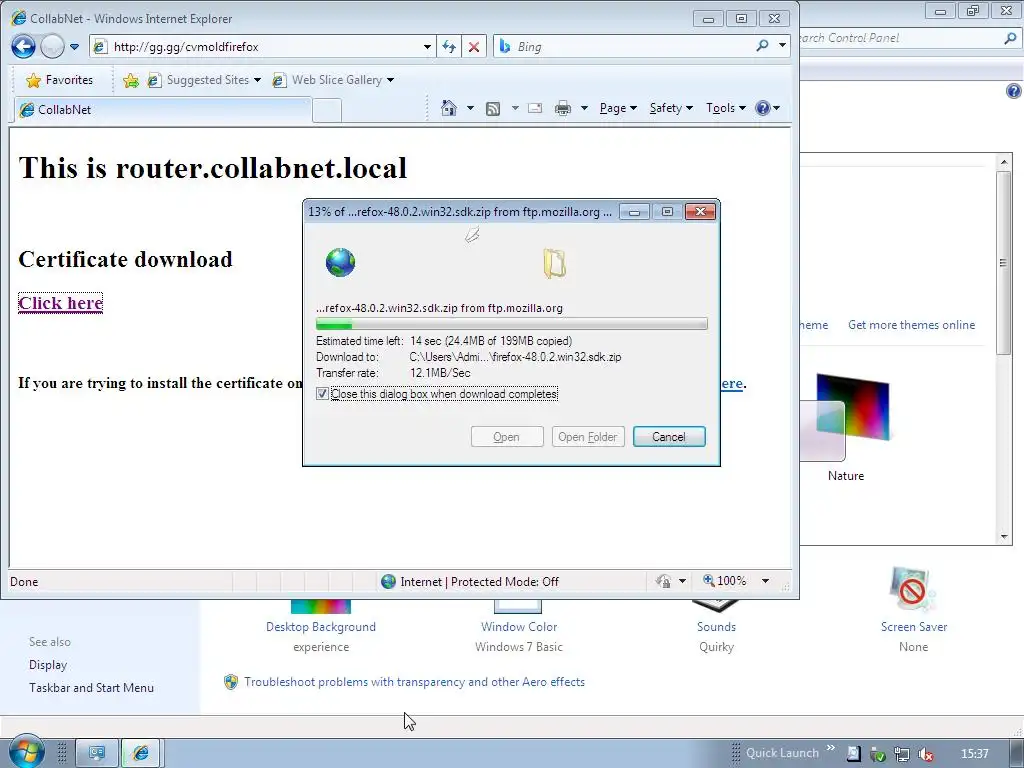Open Screen Saver settings icon
This screenshot has height=768, width=1024.
[x=913, y=590]
